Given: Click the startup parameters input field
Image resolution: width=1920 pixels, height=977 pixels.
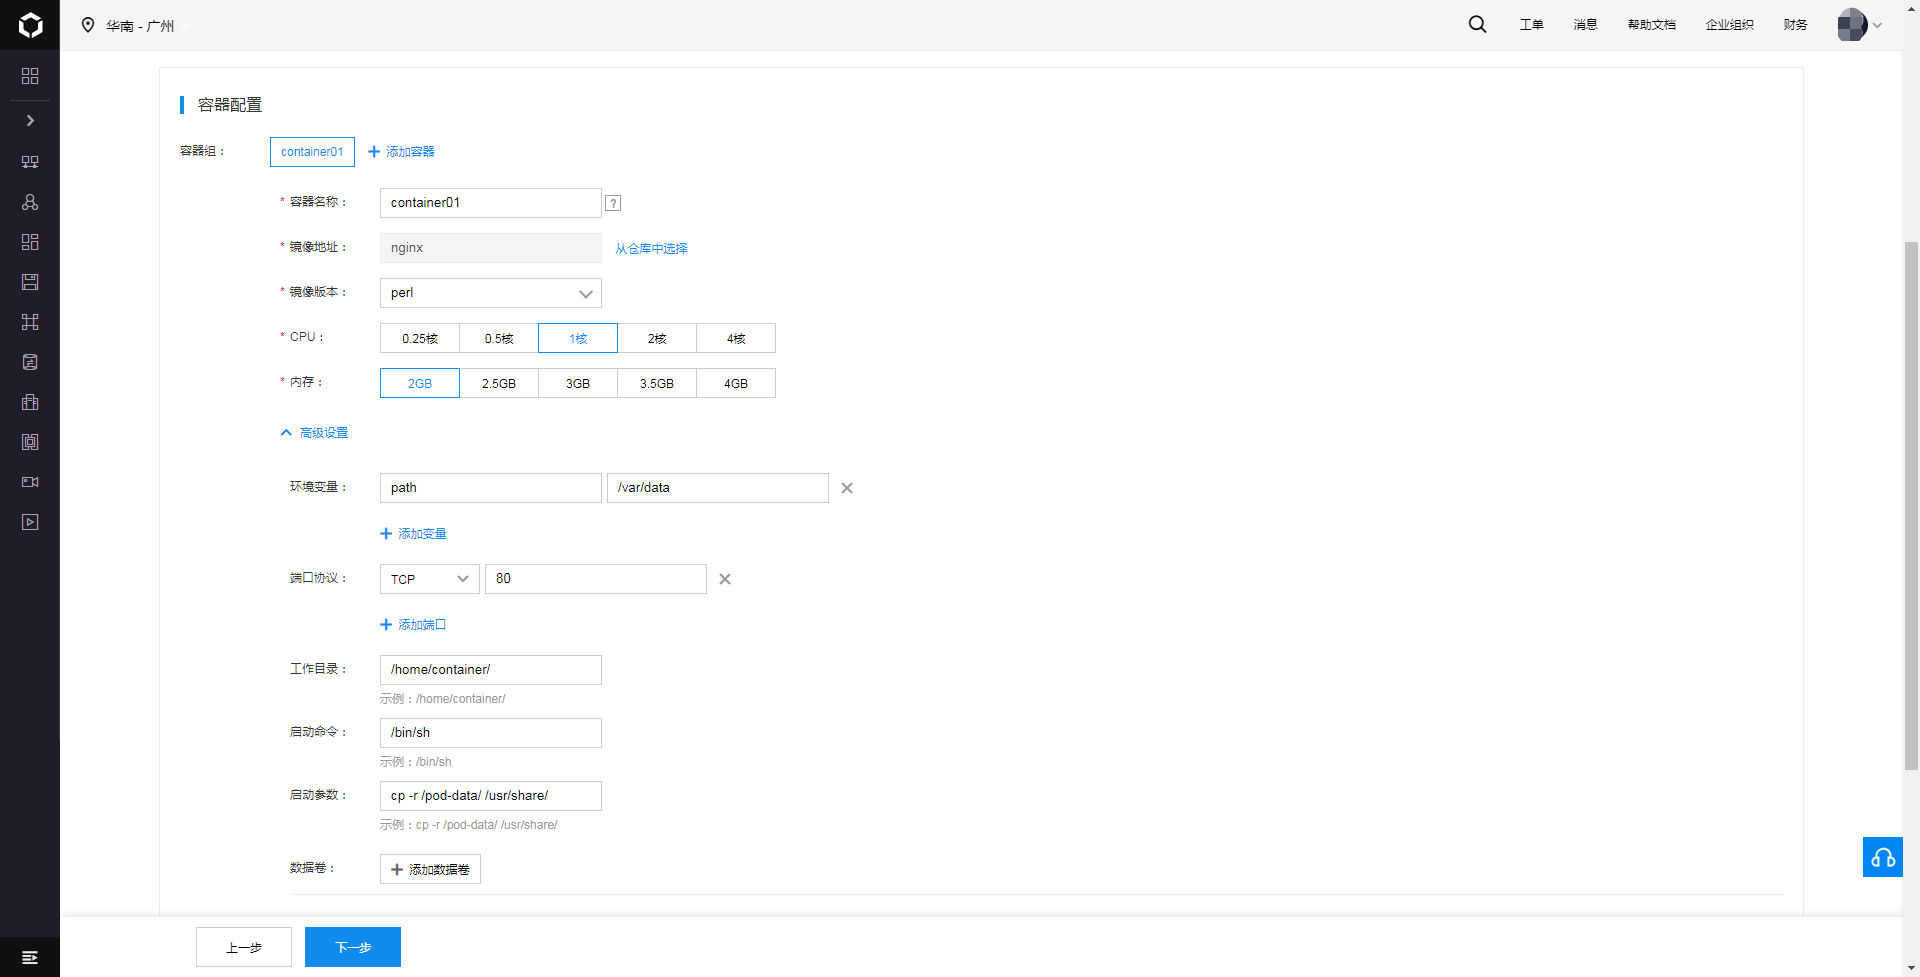Looking at the screenshot, I should 490,796.
